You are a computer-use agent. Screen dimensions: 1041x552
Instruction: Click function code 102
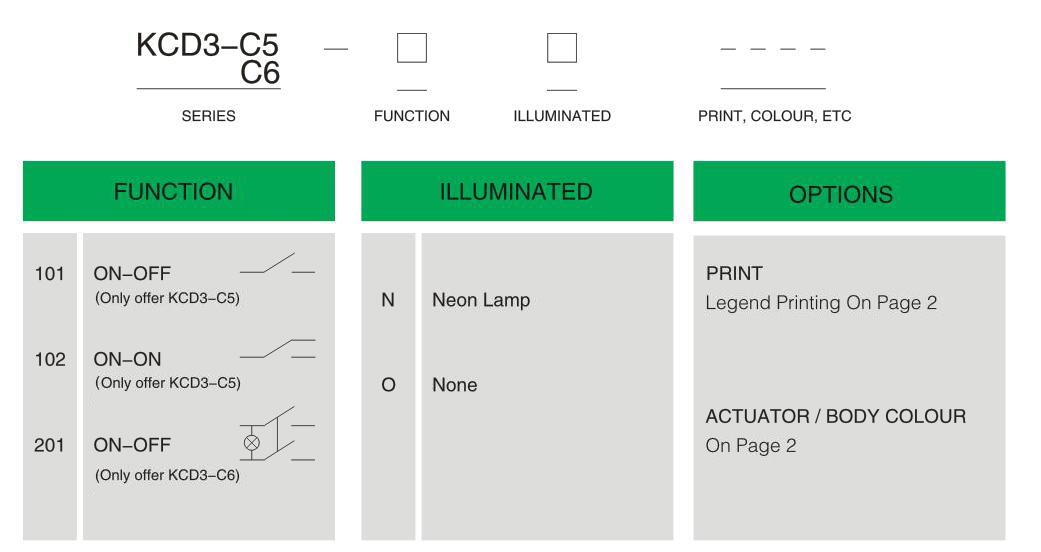(50, 359)
